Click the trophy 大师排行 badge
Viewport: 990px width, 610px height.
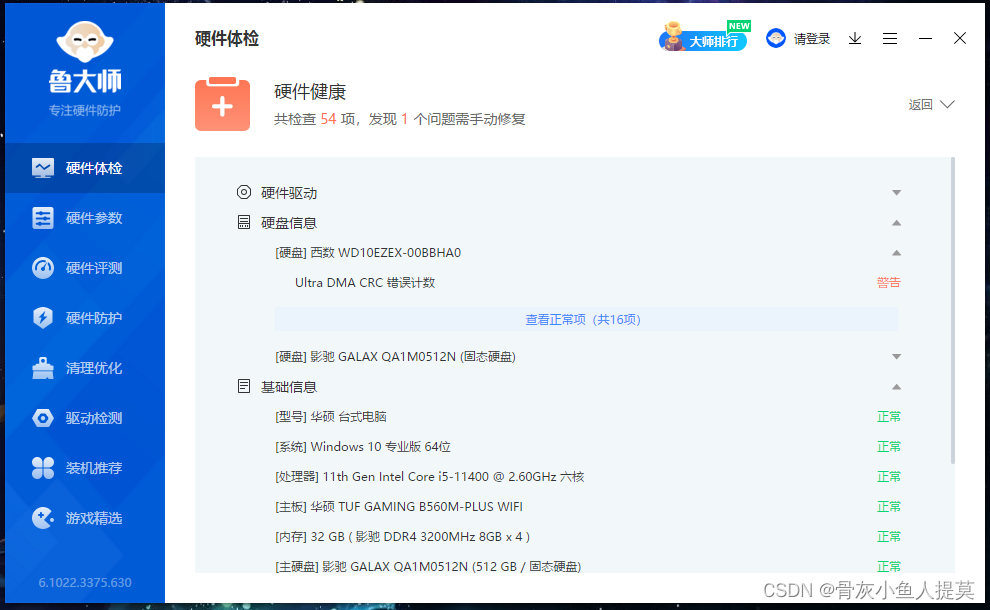point(703,37)
